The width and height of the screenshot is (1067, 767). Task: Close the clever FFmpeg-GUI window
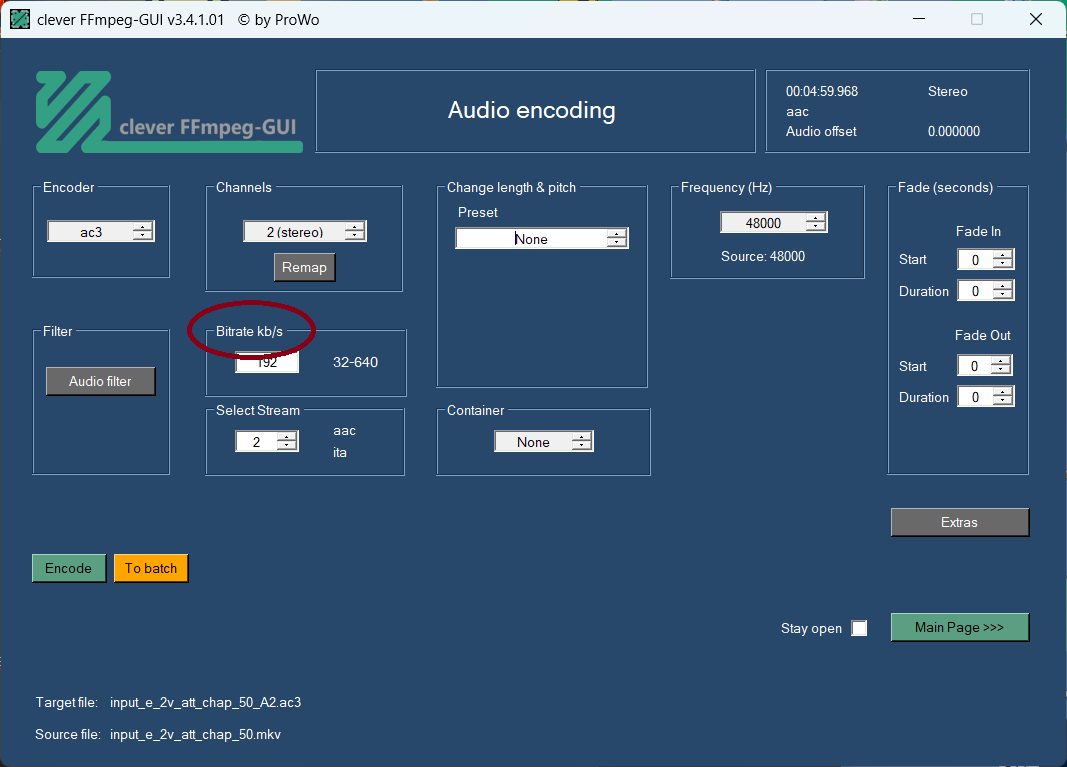1036,19
